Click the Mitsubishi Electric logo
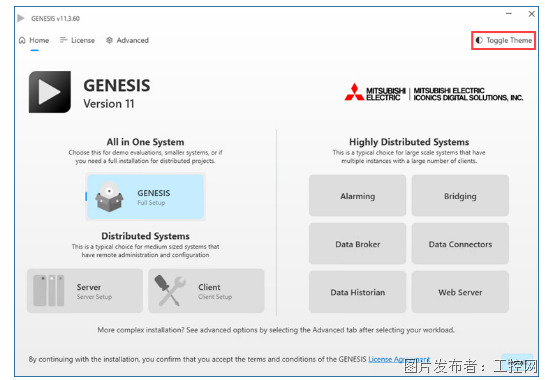Viewport: 545px width, 380px height. (x=433, y=93)
